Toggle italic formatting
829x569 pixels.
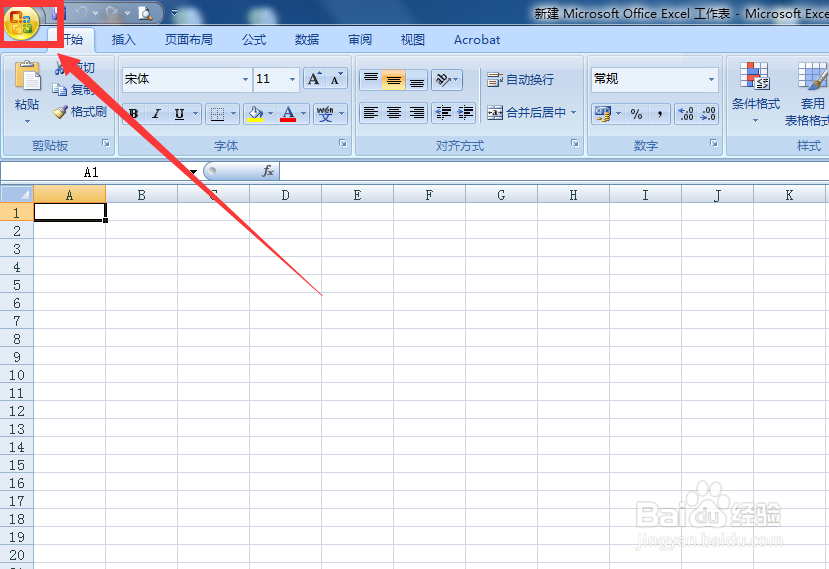[x=156, y=114]
